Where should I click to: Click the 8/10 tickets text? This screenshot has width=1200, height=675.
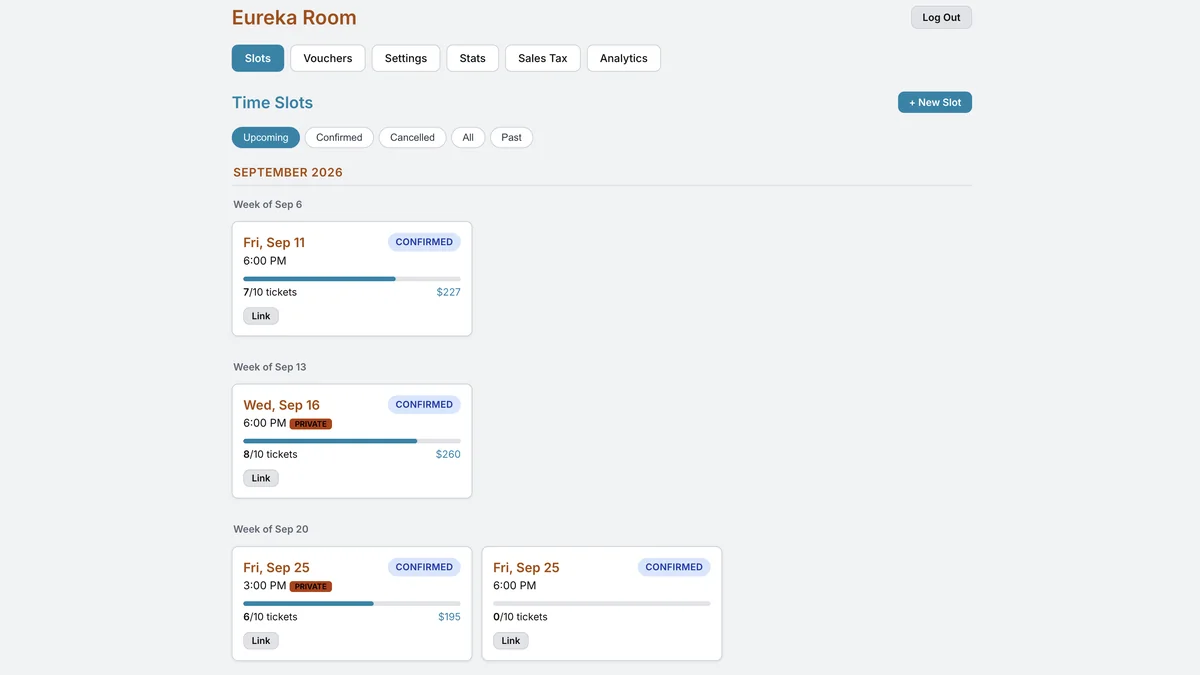(x=270, y=454)
